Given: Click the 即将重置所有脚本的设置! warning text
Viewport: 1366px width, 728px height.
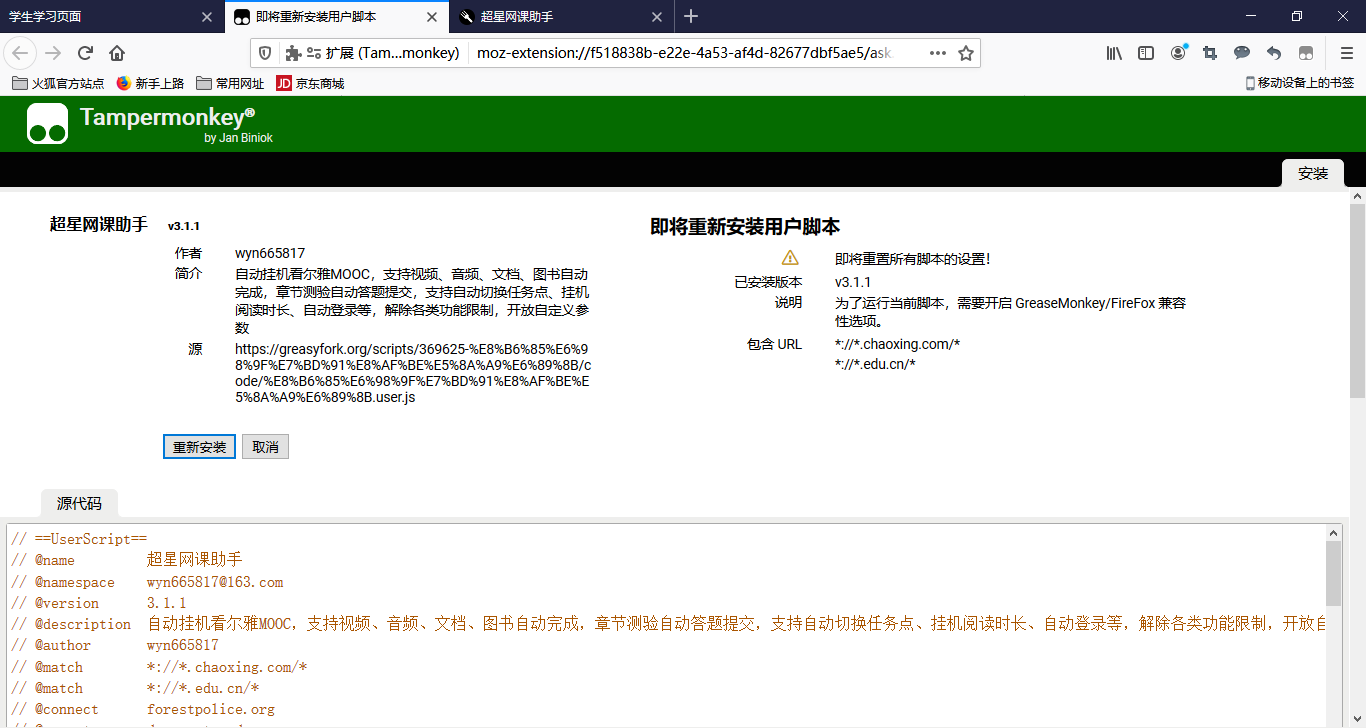Looking at the screenshot, I should pyautogui.click(x=913, y=259).
